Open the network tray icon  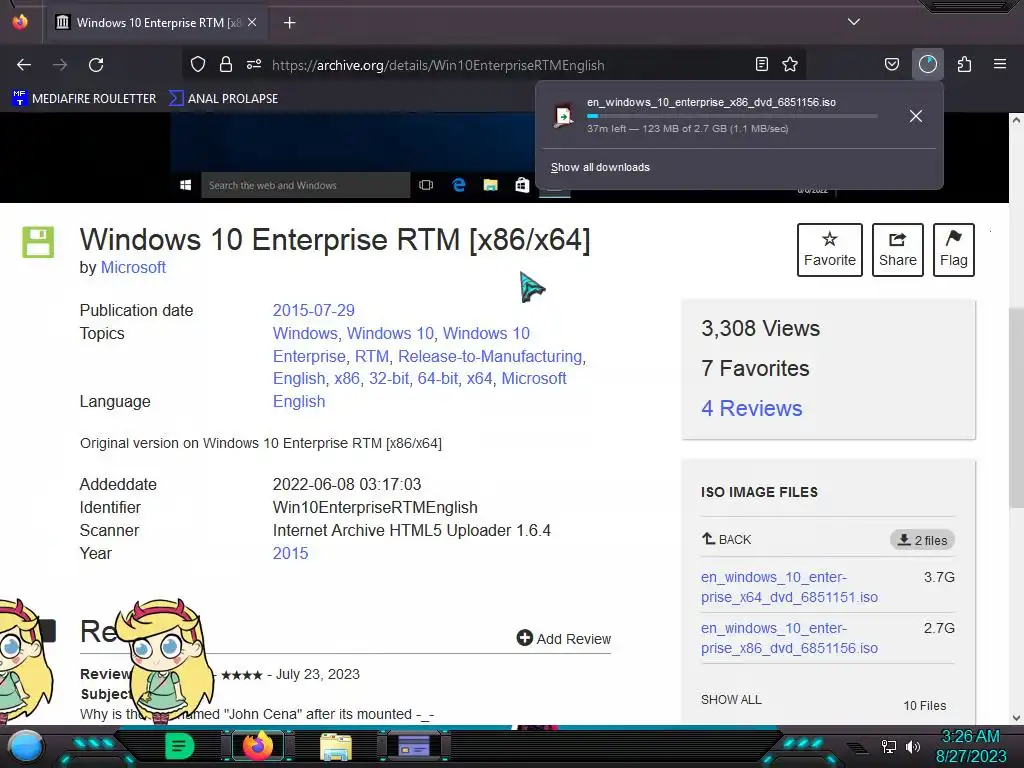(x=888, y=747)
